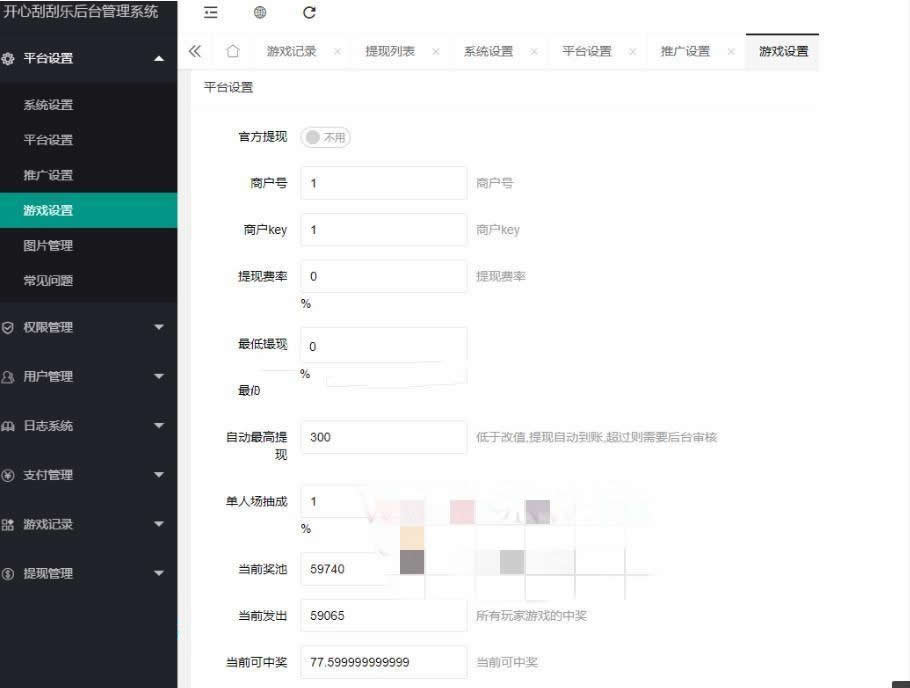910x688 pixels.
Task: Click the 当前可中奖 input field
Action: (384, 662)
